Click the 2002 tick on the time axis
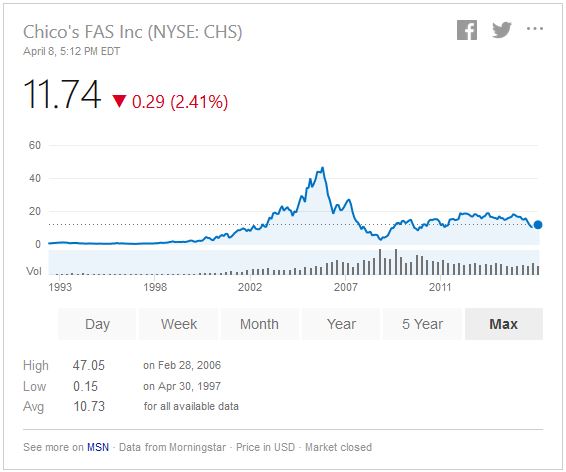Screen dimensions: 566x472 coord(250,287)
